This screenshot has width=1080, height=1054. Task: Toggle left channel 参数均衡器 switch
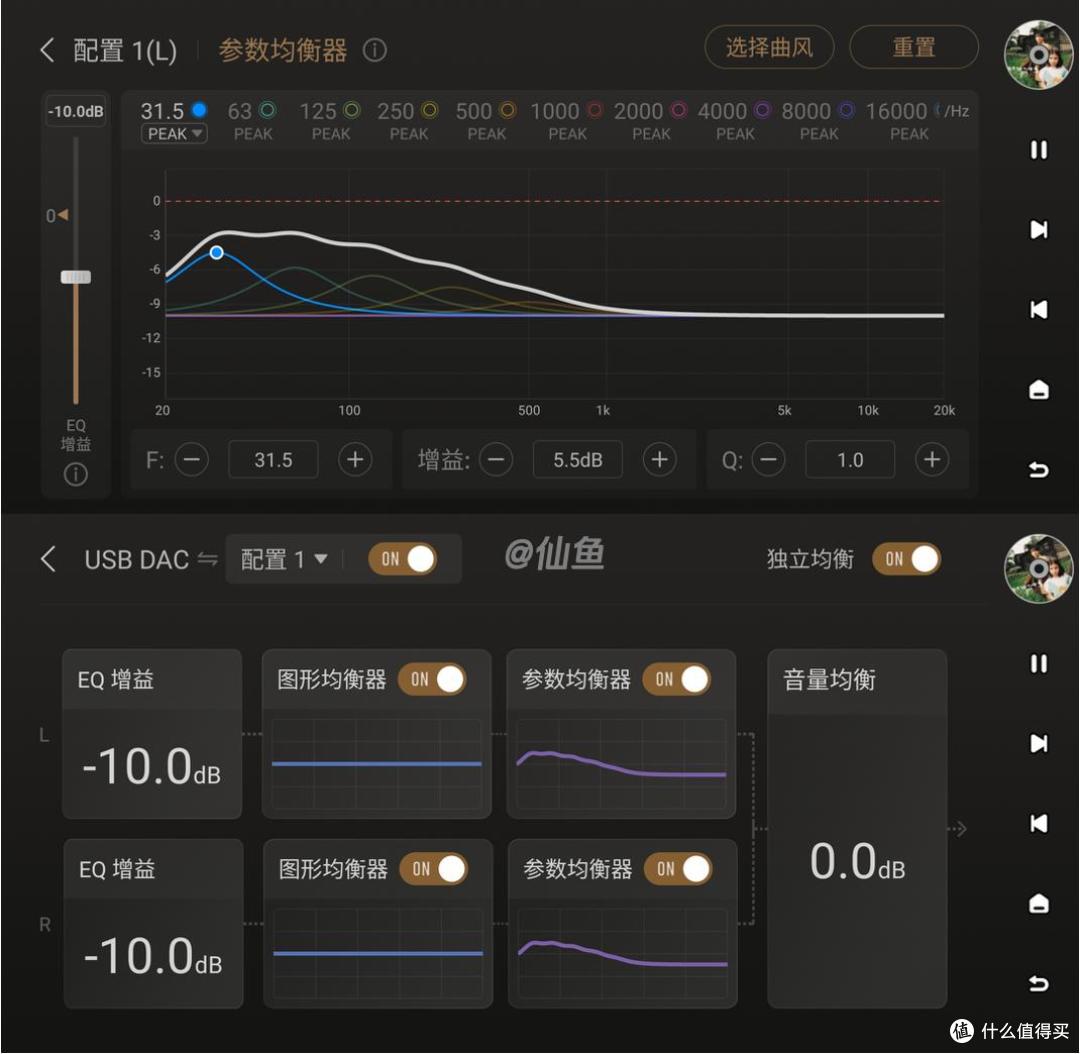click(676, 679)
